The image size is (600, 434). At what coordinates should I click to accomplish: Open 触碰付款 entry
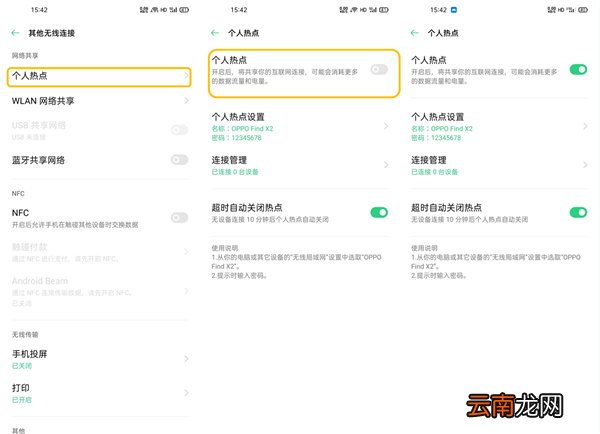99,252
